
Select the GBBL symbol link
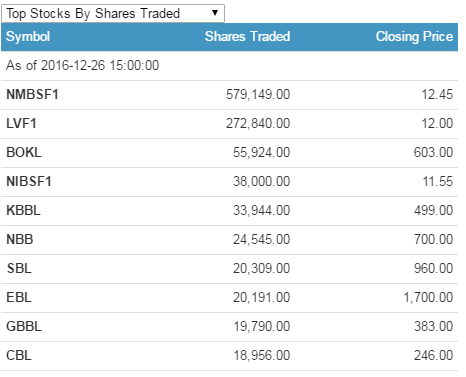point(24,326)
